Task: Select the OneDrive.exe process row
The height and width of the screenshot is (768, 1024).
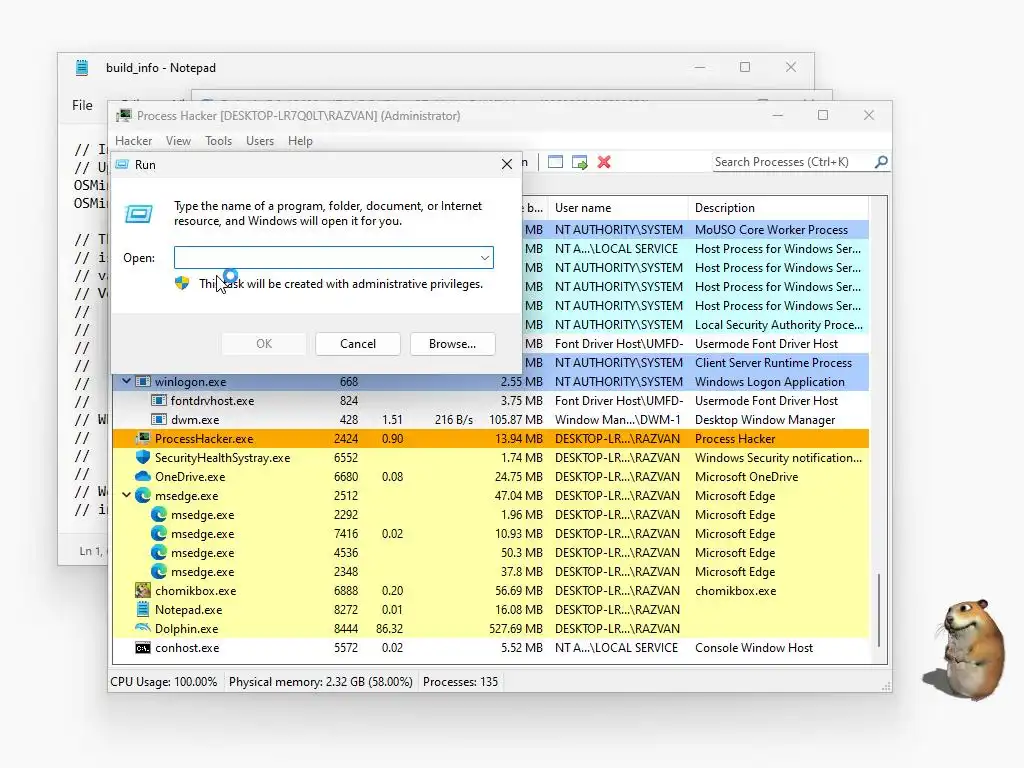Action: (490, 476)
